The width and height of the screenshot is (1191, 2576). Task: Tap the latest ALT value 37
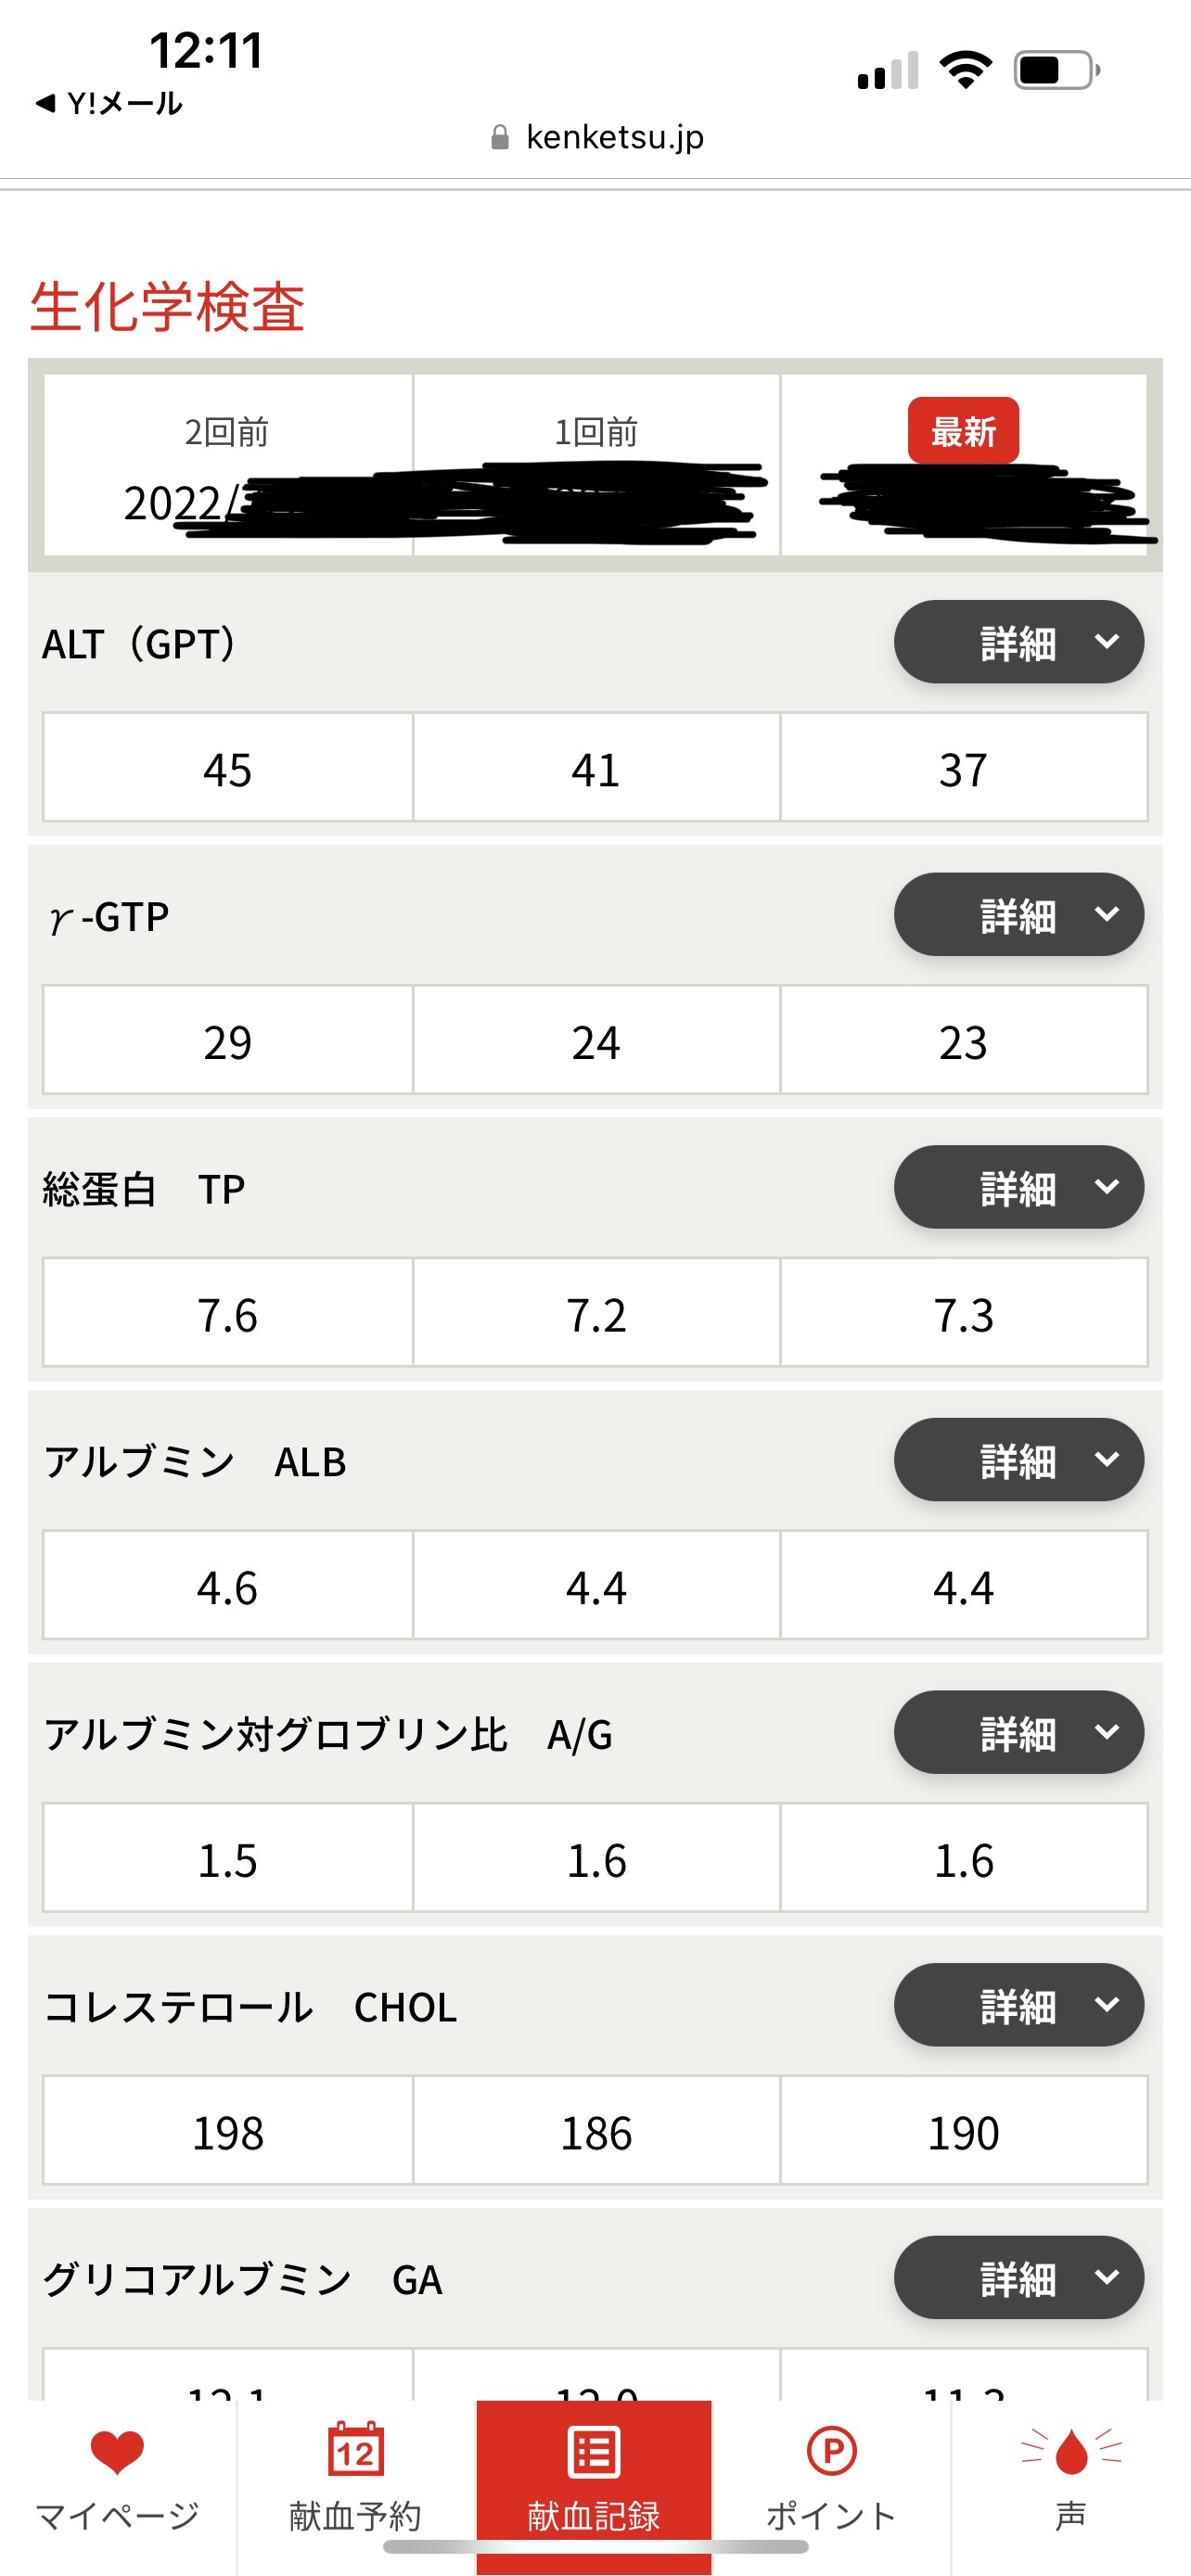coord(963,769)
